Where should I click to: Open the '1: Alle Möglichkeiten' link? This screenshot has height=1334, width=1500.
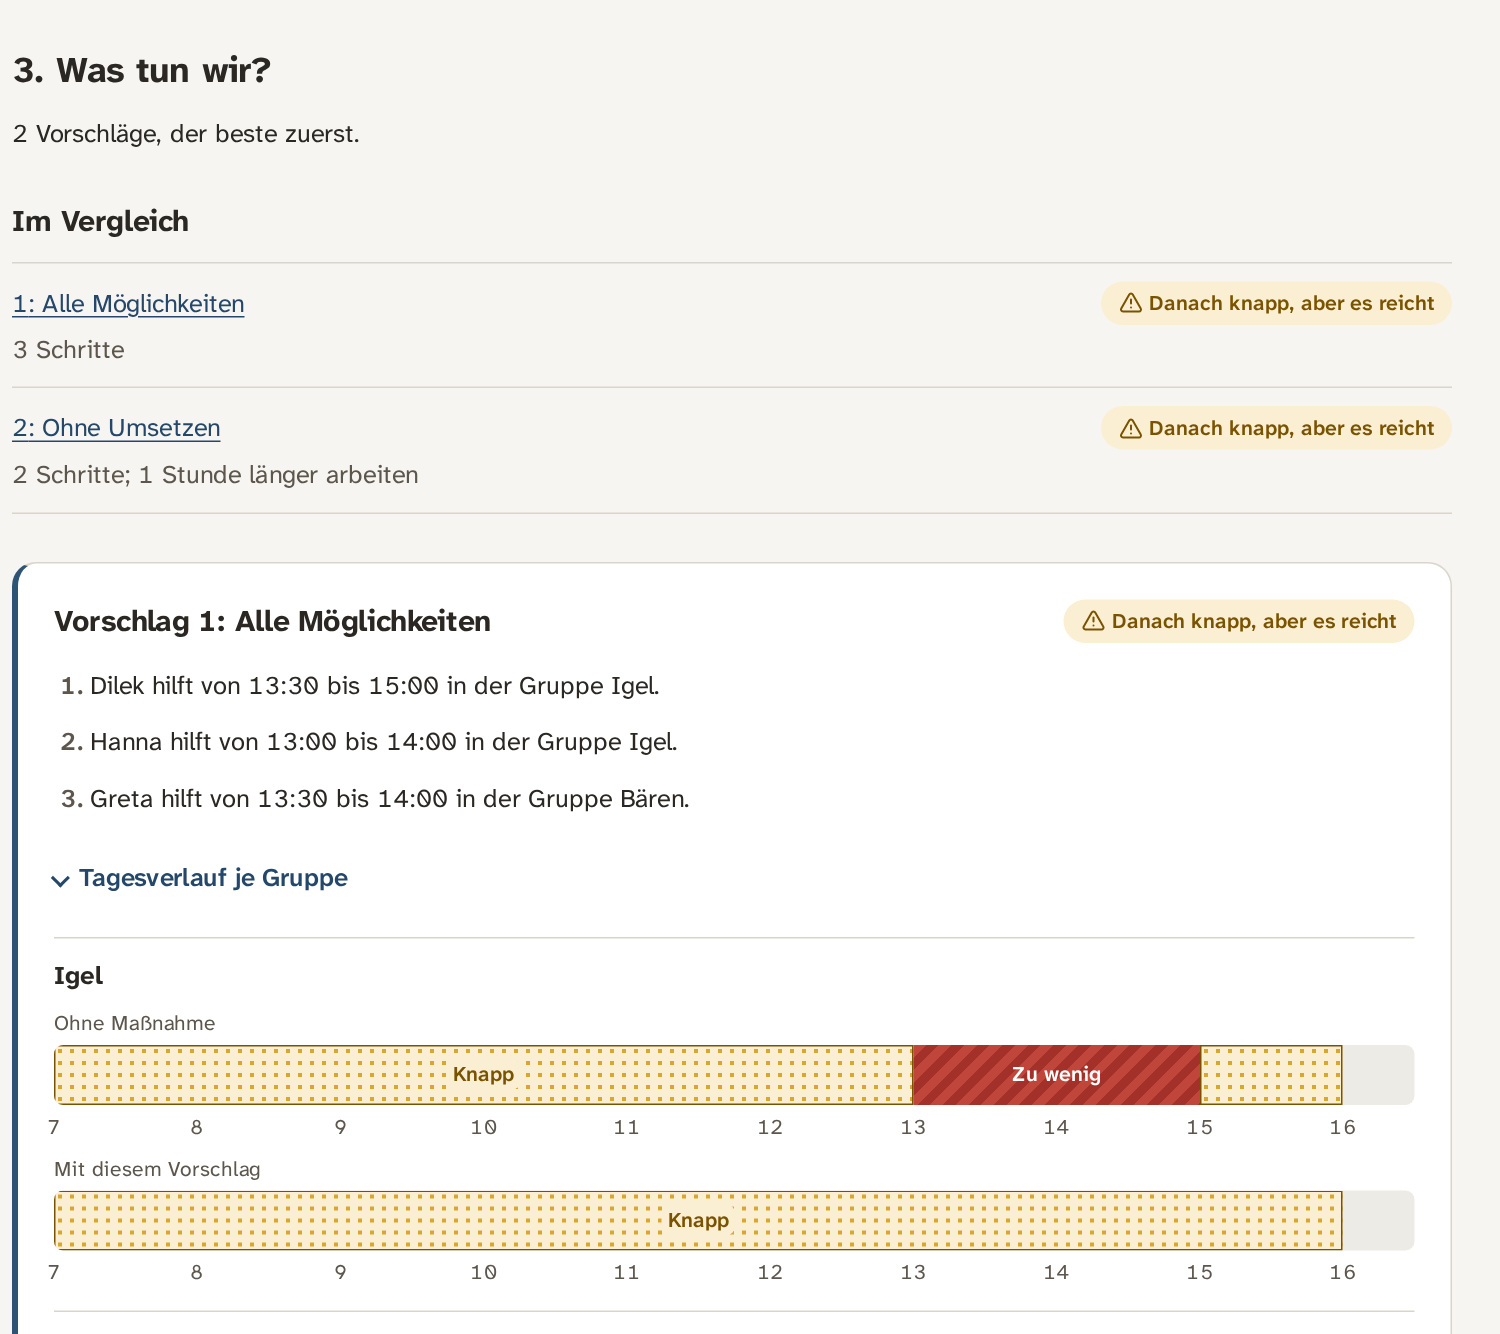pos(128,304)
